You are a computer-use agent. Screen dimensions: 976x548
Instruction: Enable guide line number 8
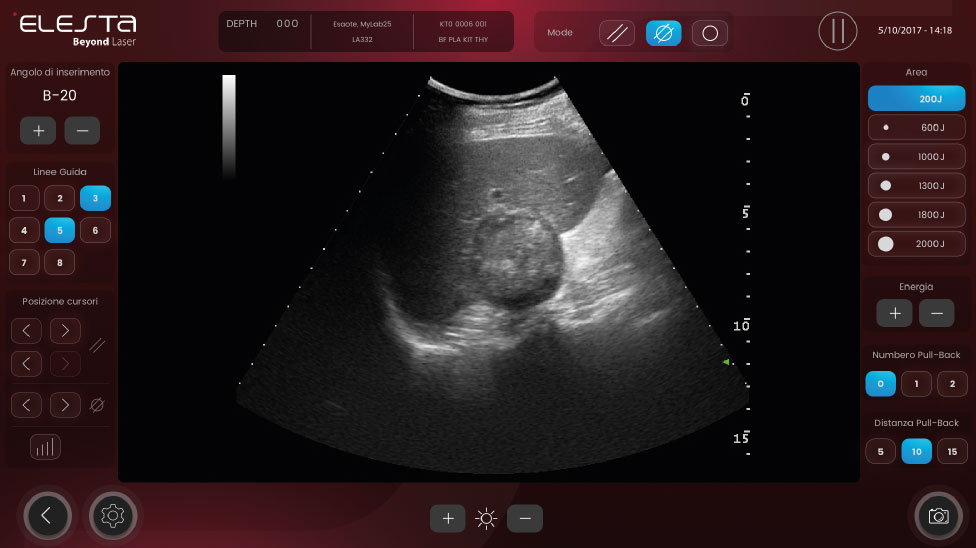click(x=60, y=263)
